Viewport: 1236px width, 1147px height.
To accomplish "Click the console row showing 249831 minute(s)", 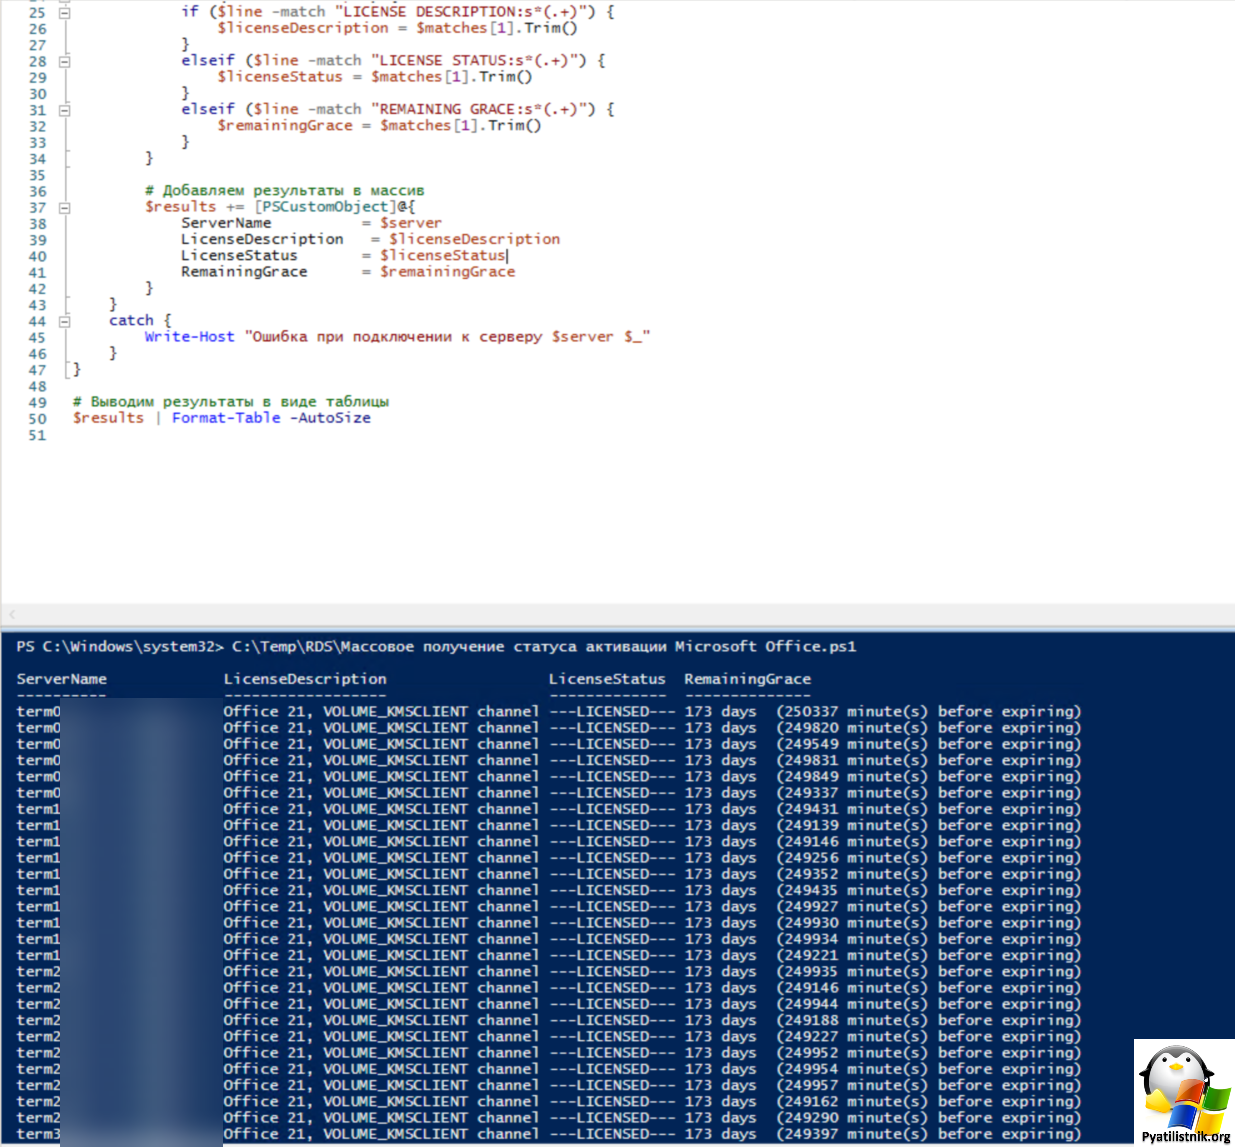I will pyautogui.click(x=549, y=761).
